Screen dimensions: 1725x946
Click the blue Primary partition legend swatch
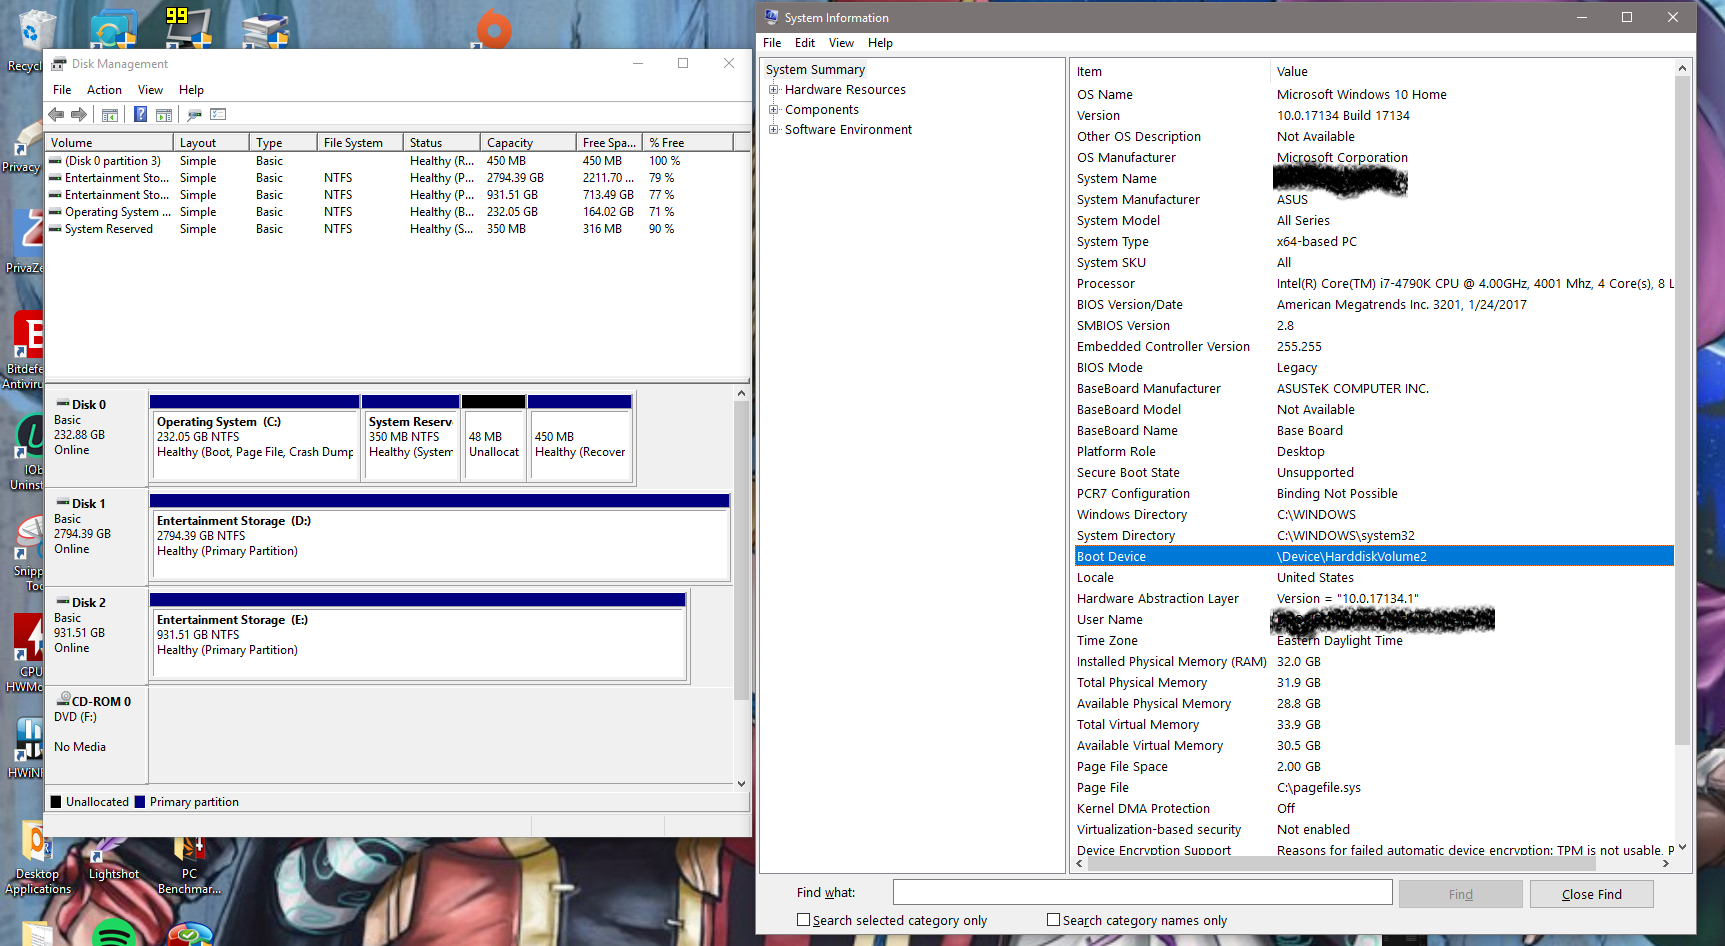[x=140, y=802]
